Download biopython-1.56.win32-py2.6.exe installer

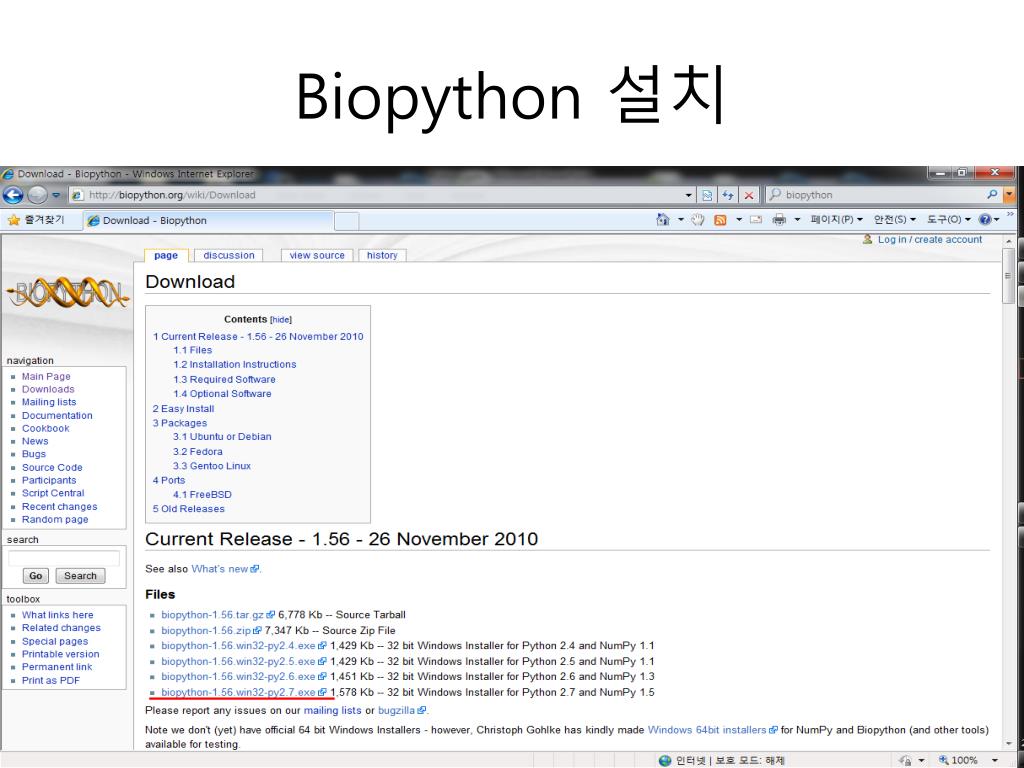[x=243, y=677]
